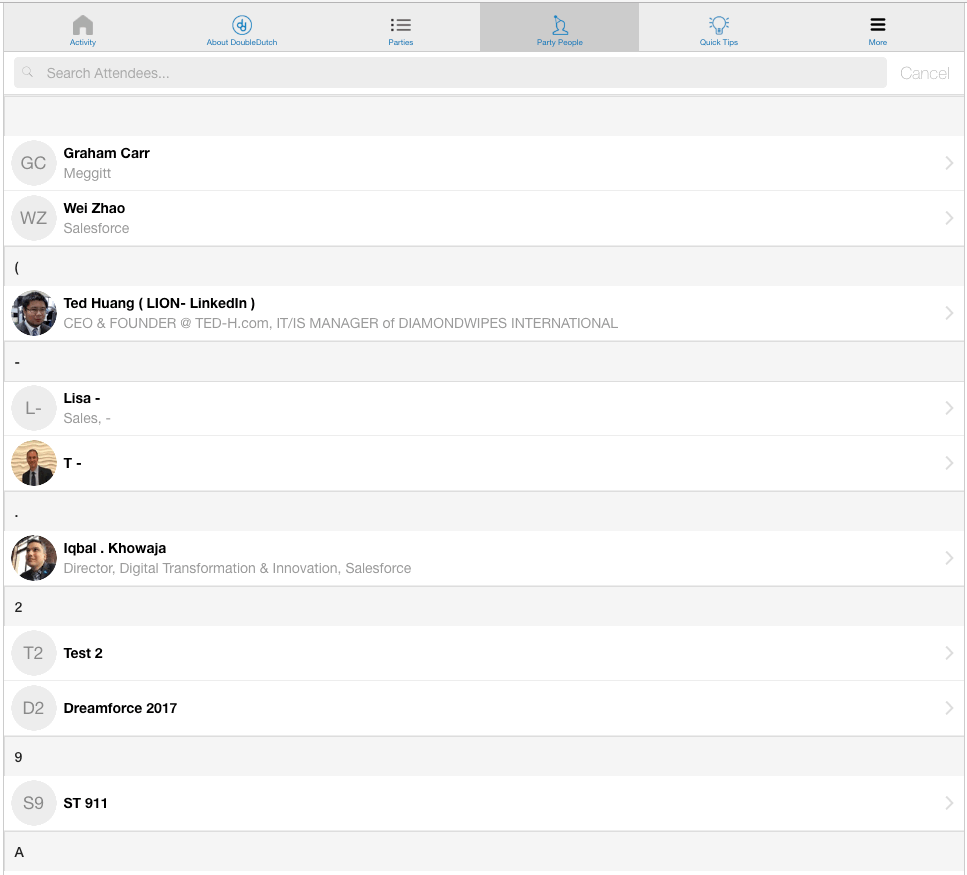Click the '2' section header
Viewport: 967px width, 875px height.
[x=484, y=607]
